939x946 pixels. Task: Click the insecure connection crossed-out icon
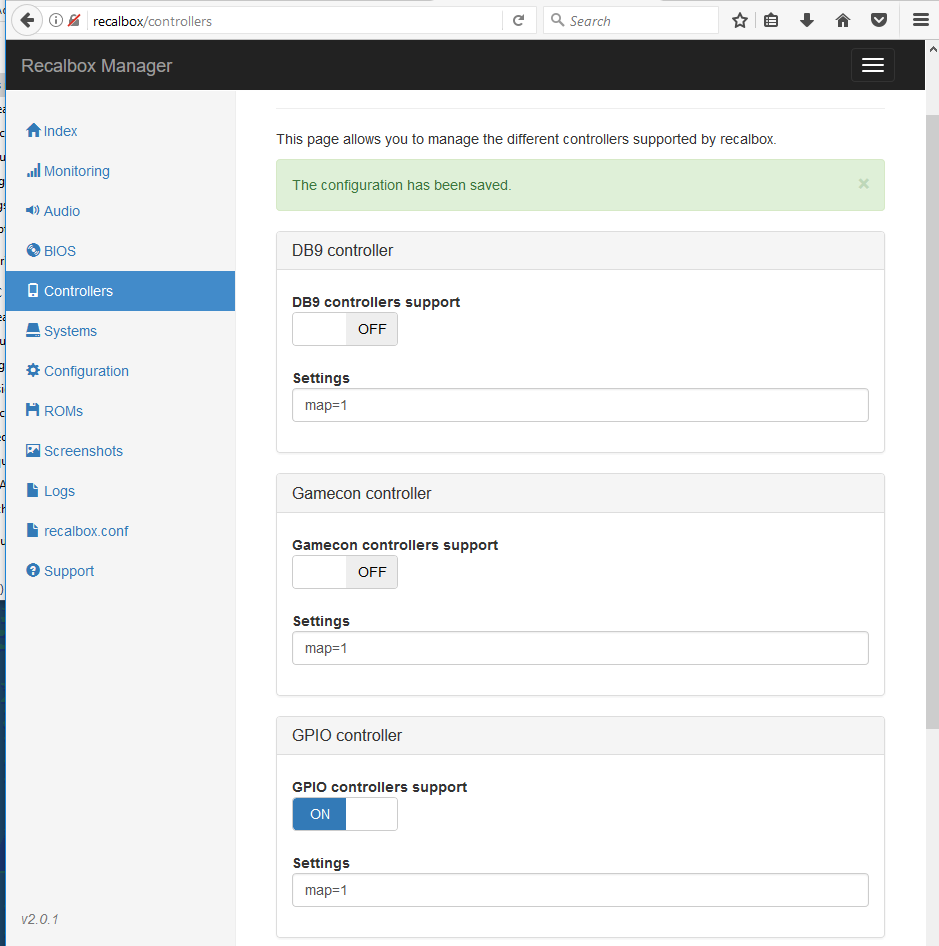click(74, 21)
